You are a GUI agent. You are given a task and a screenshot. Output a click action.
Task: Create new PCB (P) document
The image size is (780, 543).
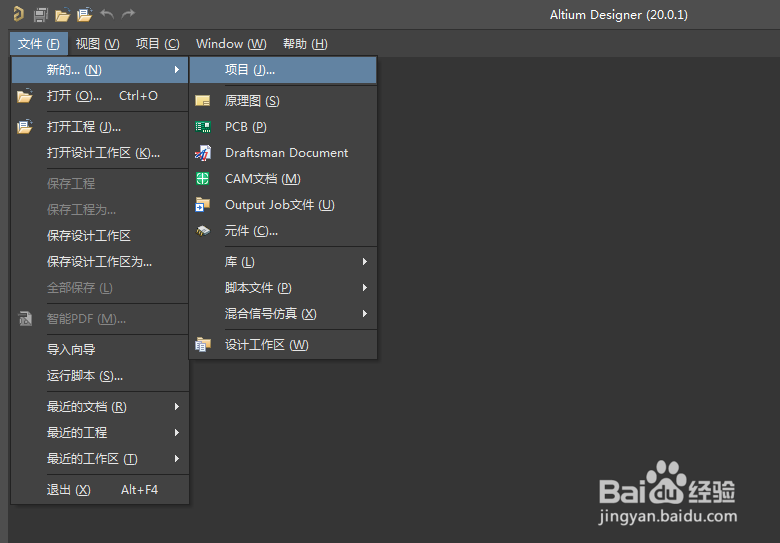283,127
